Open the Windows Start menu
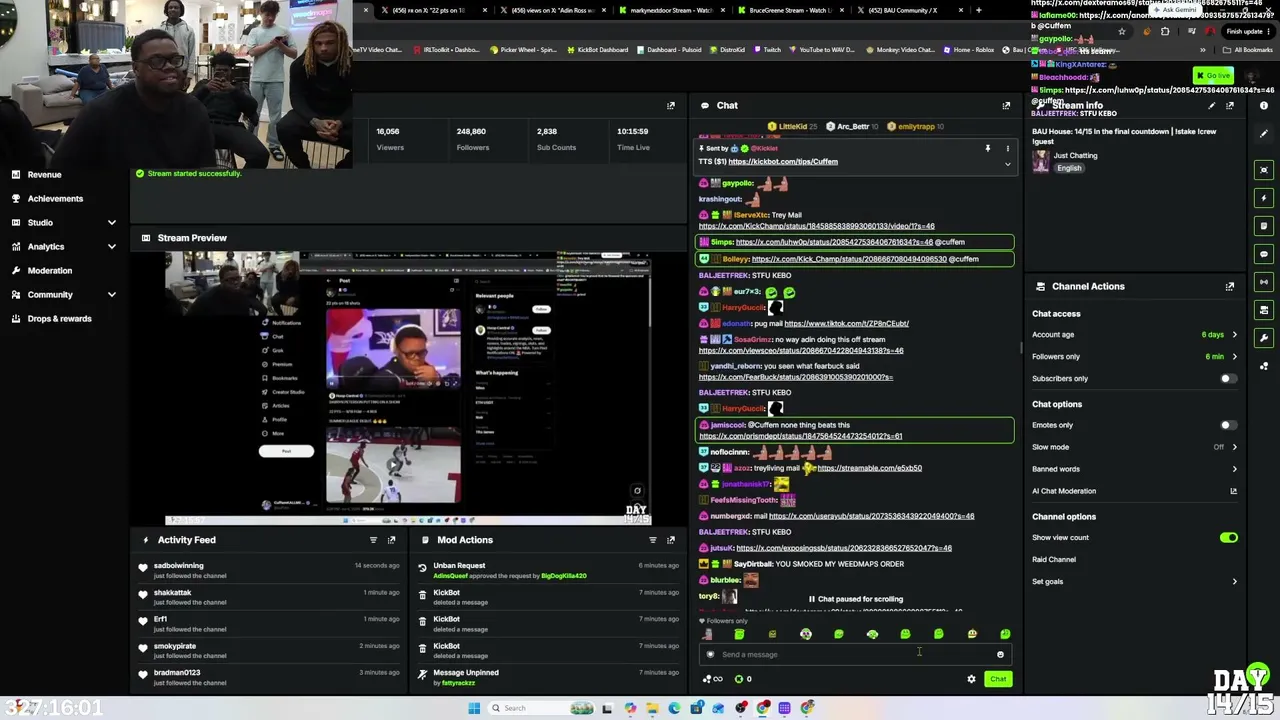 click(x=474, y=708)
